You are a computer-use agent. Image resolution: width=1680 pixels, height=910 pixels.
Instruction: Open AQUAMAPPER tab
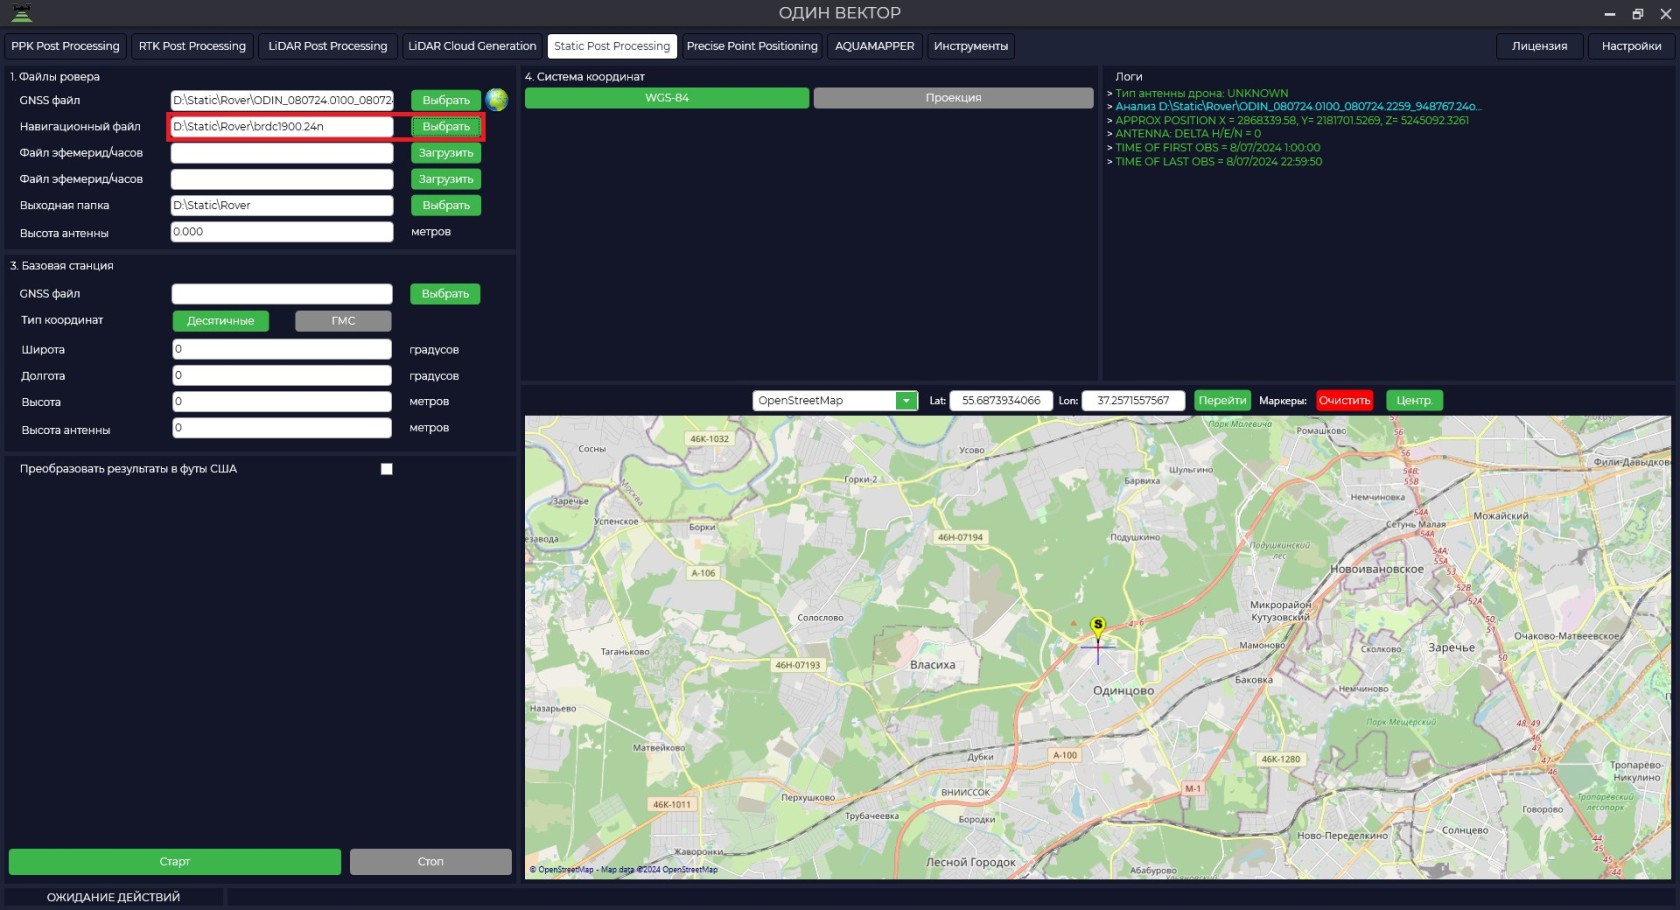874,46
